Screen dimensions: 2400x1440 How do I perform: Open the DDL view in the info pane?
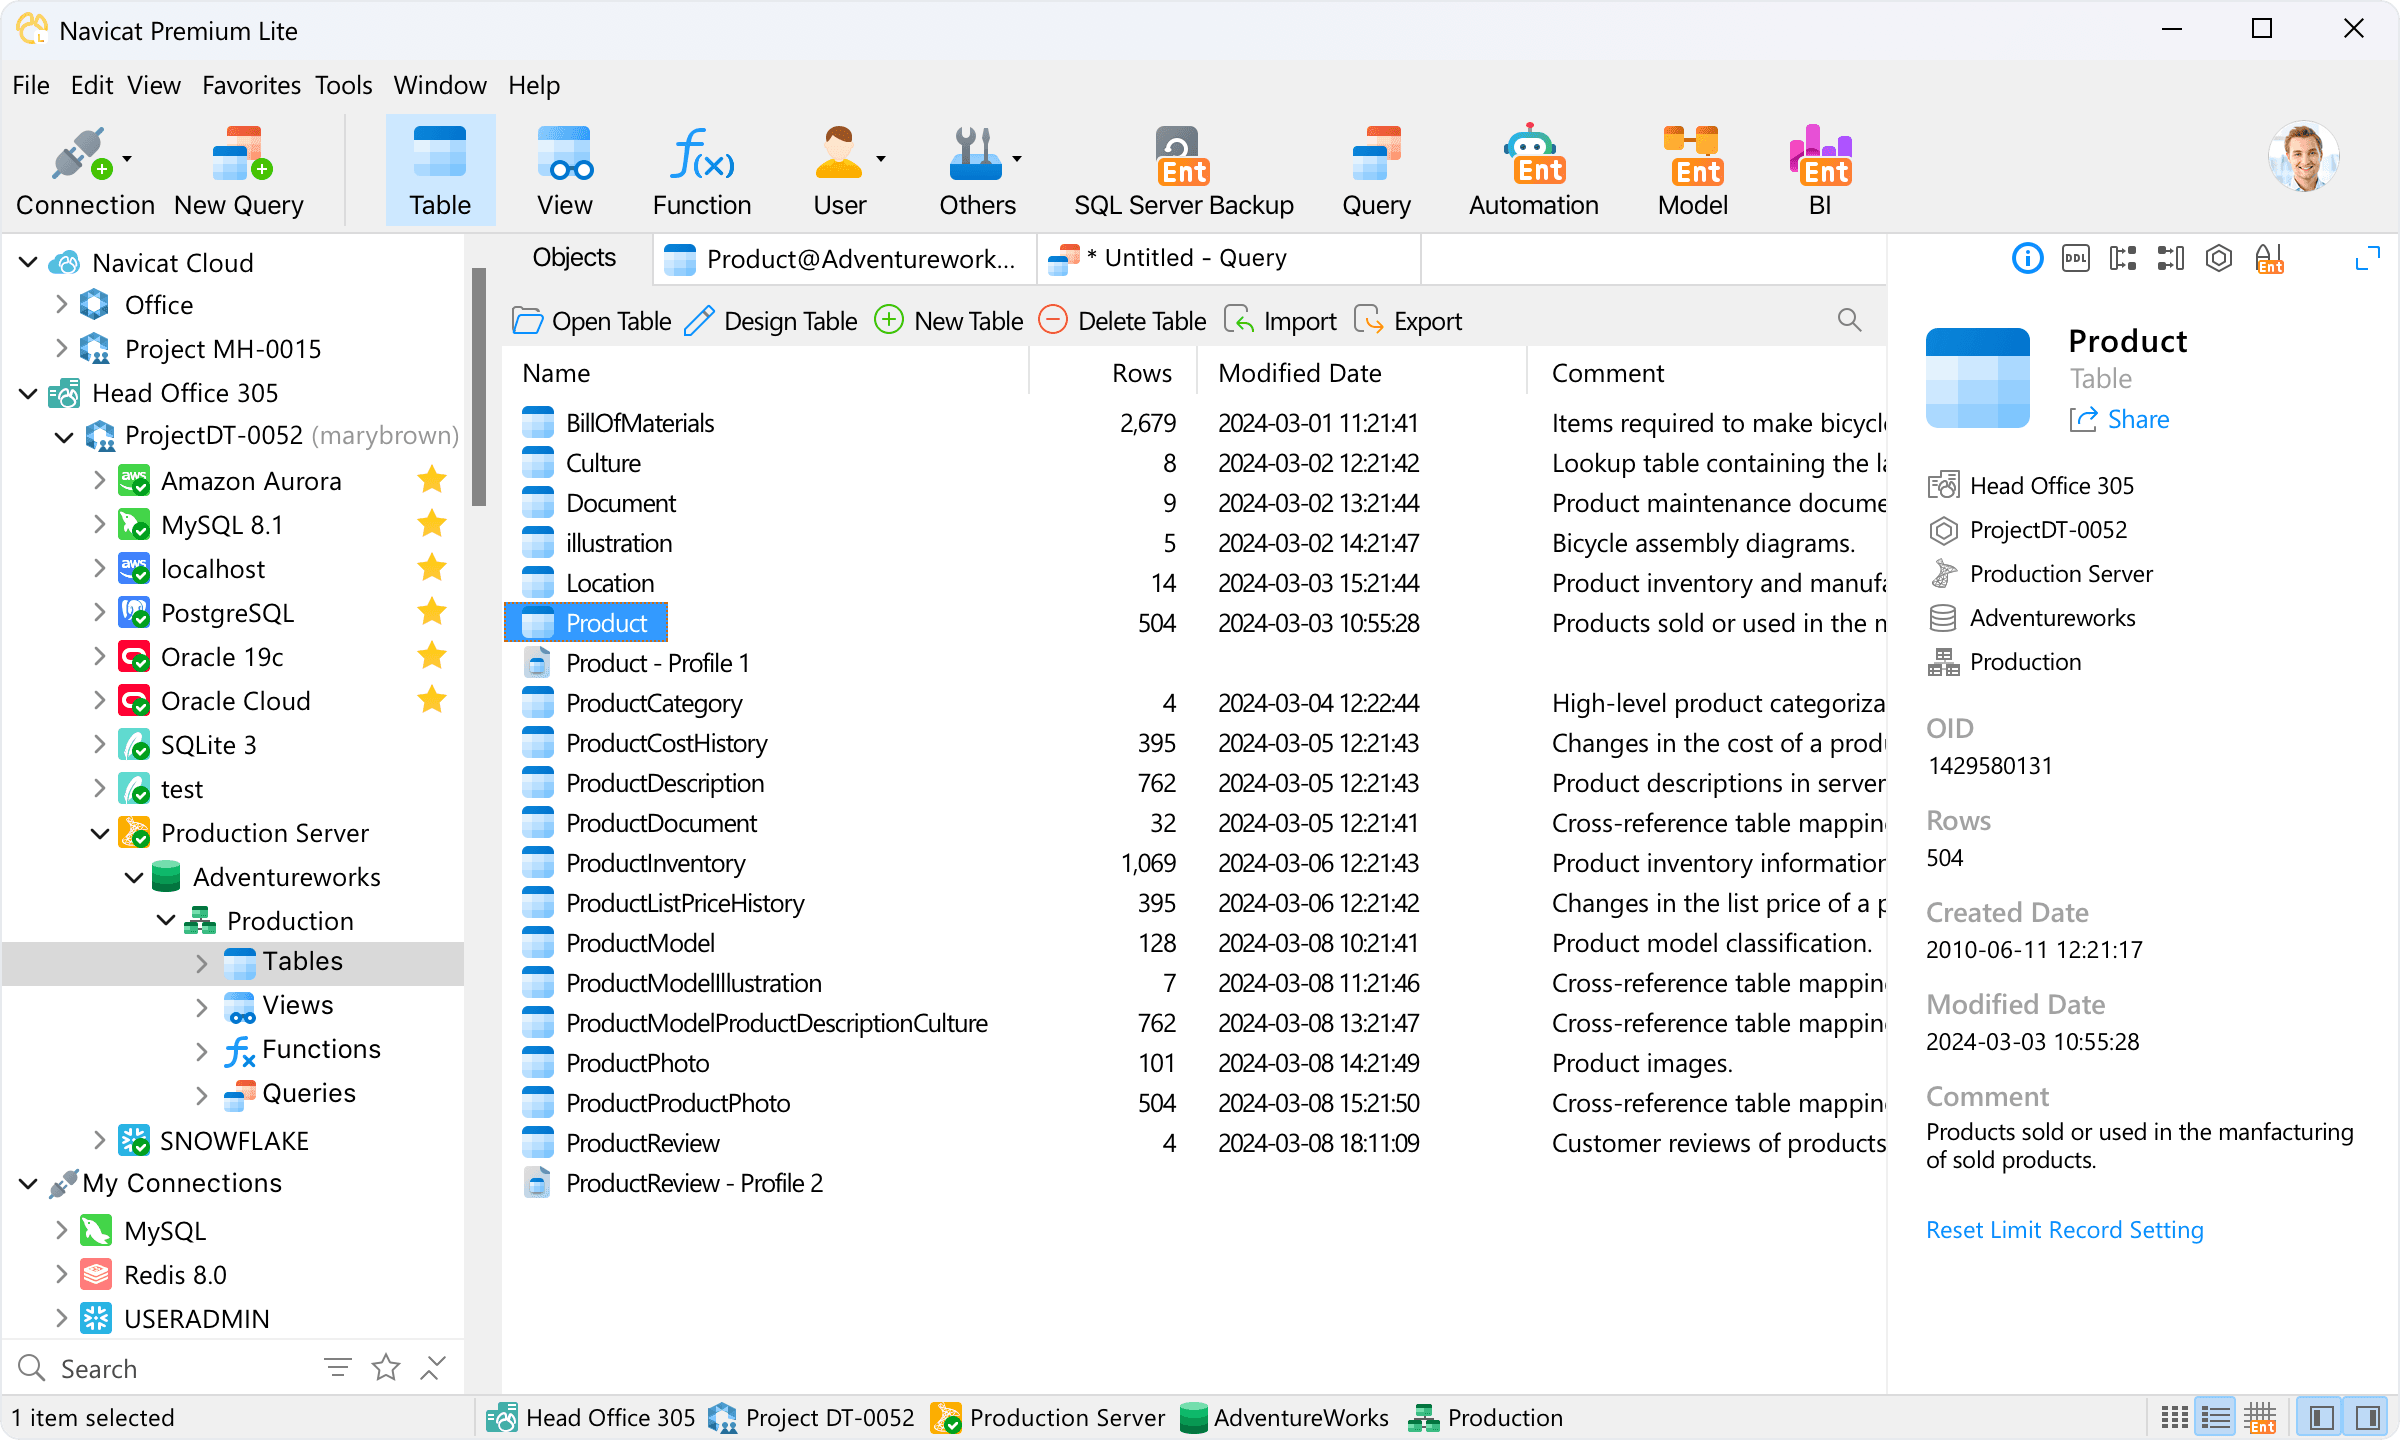click(x=2076, y=259)
